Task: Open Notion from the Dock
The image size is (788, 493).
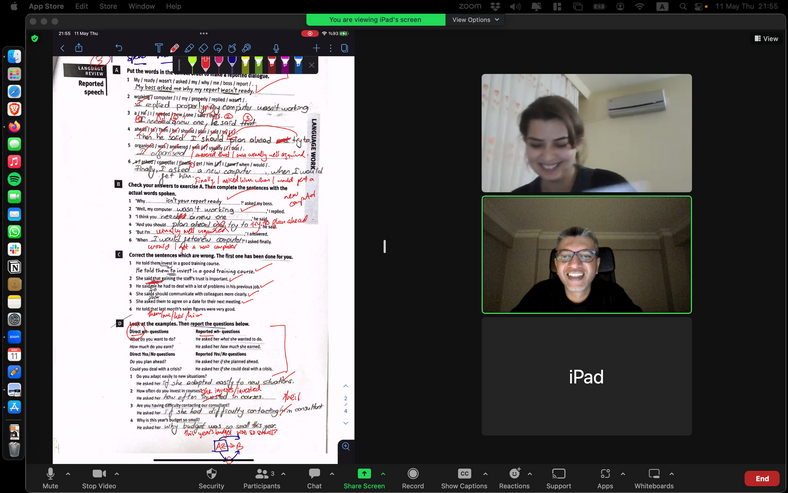Action: point(14,267)
